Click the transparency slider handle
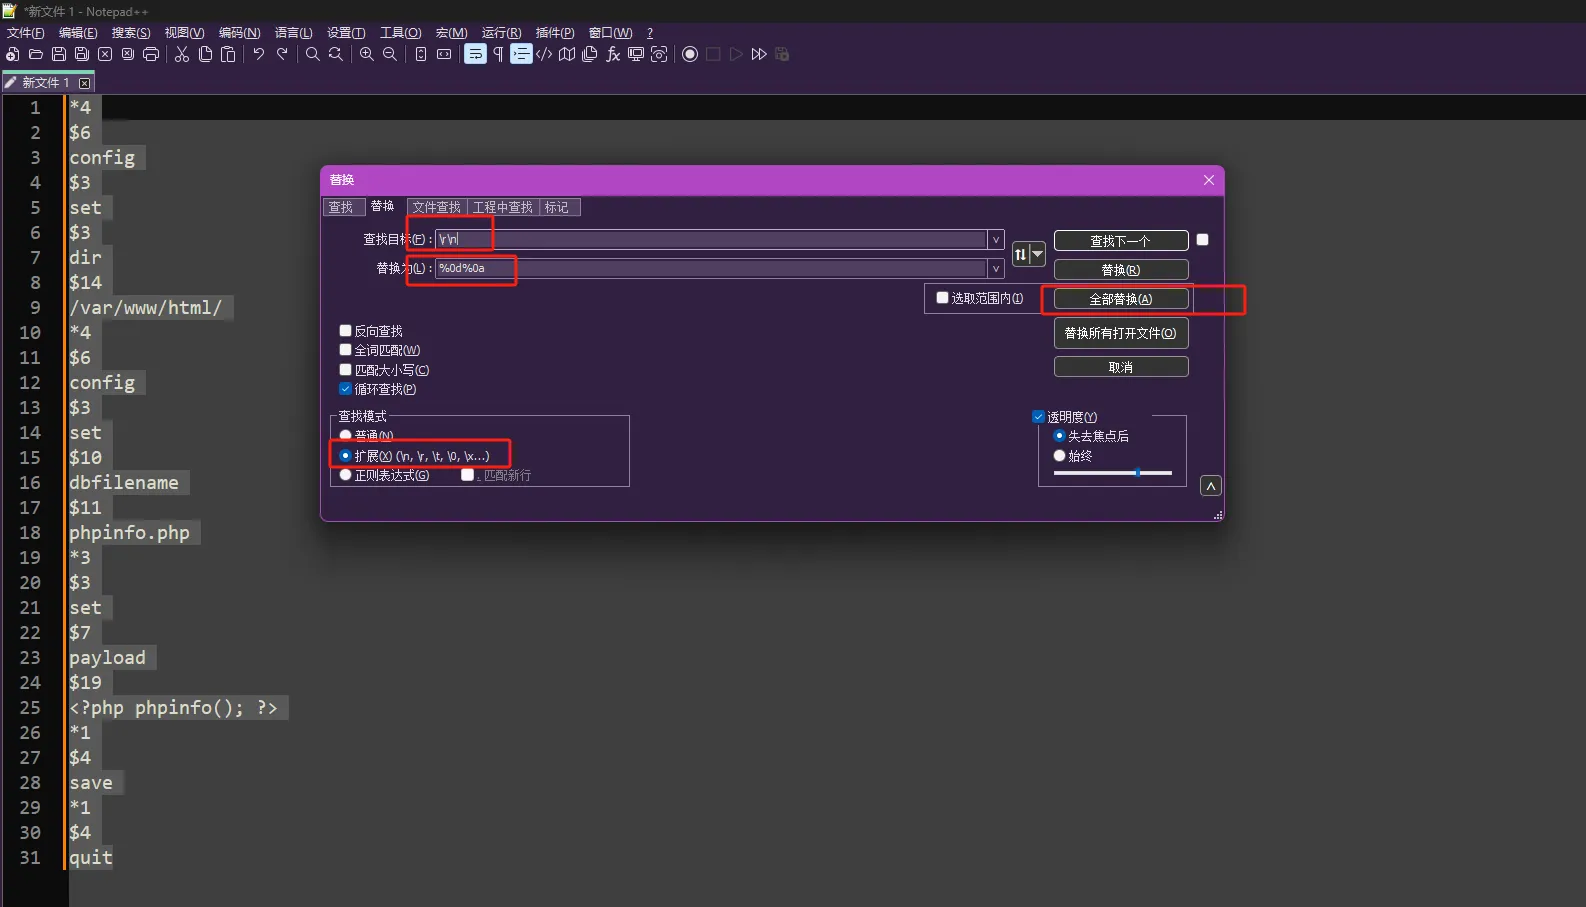 point(1137,473)
